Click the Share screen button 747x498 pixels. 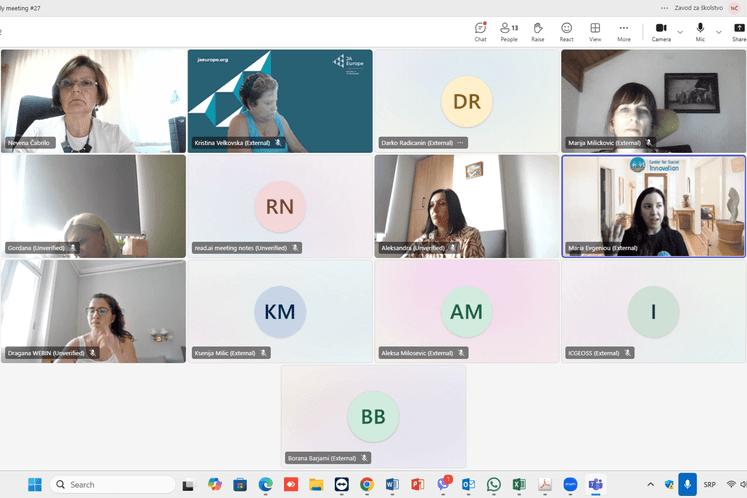coord(738,31)
